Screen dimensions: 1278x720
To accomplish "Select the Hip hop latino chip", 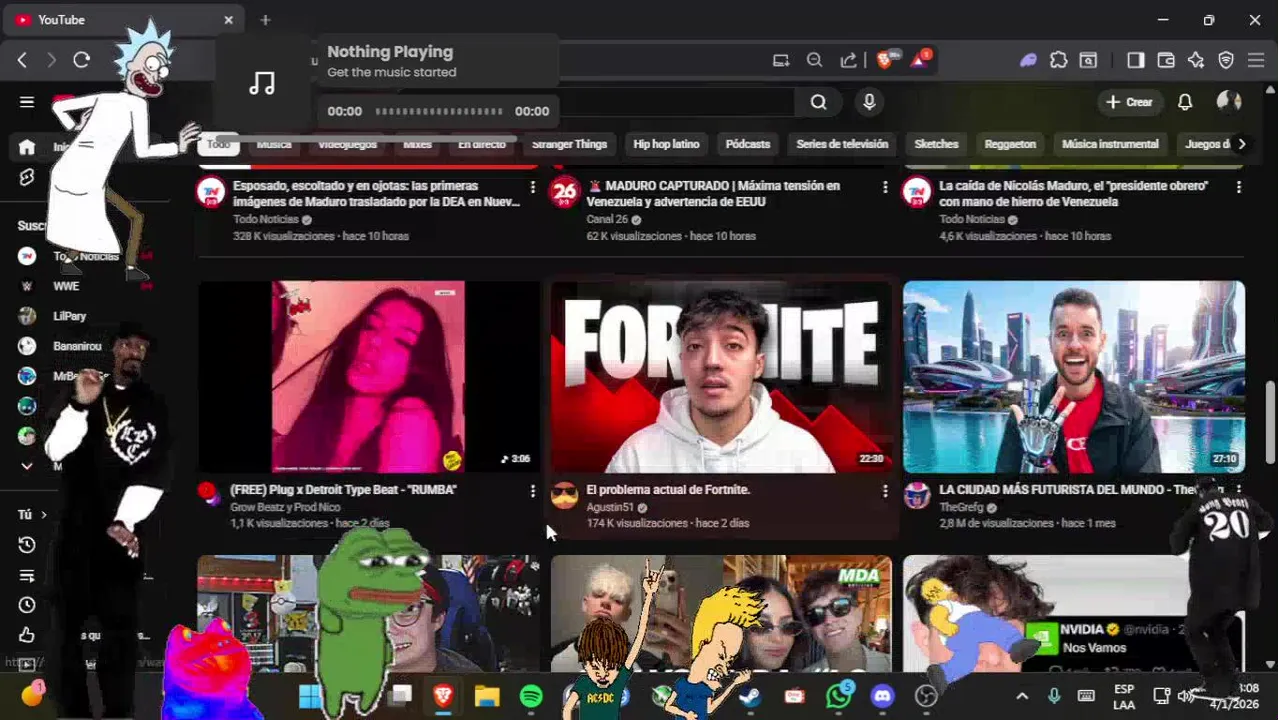I will coord(666,144).
